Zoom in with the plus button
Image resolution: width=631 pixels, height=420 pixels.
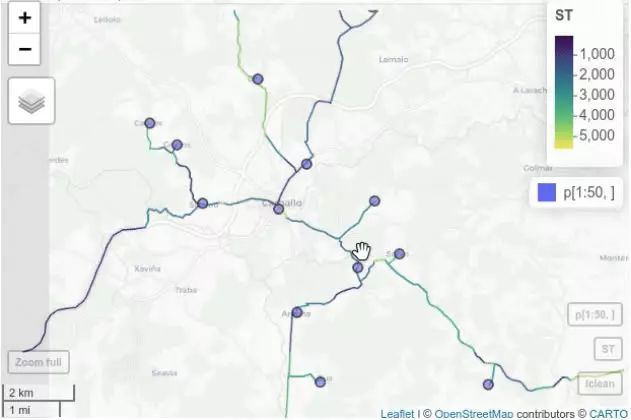(x=25, y=18)
